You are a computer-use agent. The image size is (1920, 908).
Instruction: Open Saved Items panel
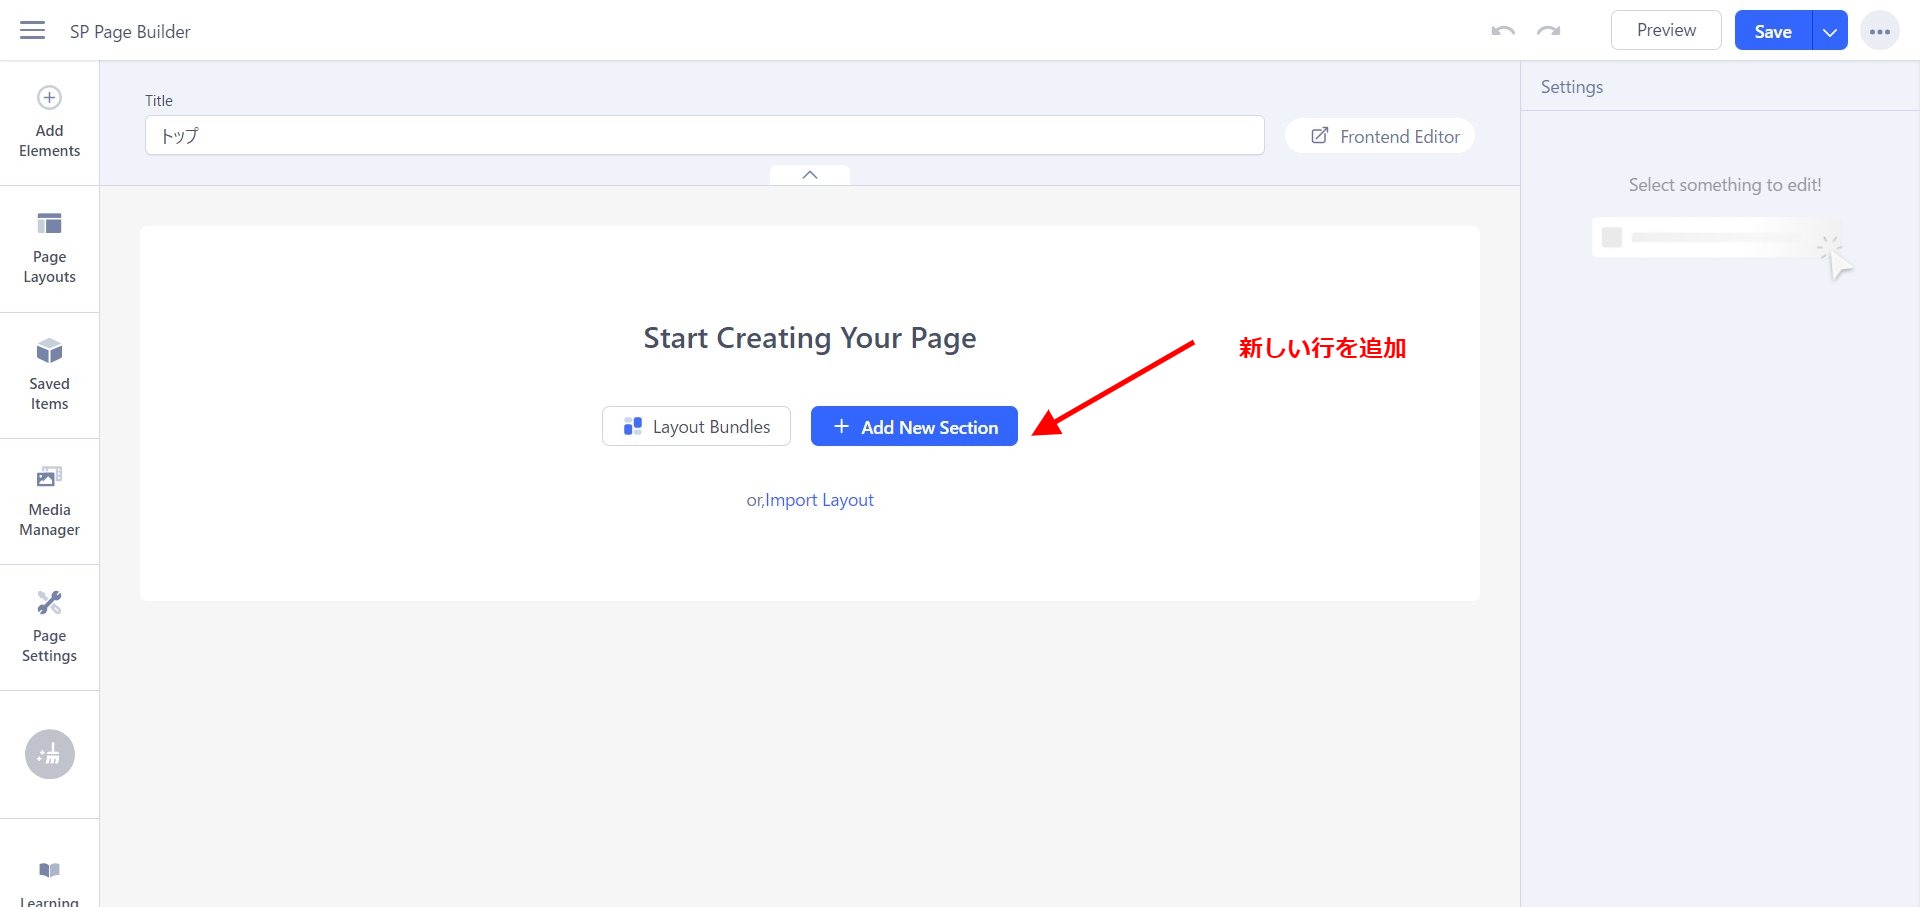coord(49,375)
